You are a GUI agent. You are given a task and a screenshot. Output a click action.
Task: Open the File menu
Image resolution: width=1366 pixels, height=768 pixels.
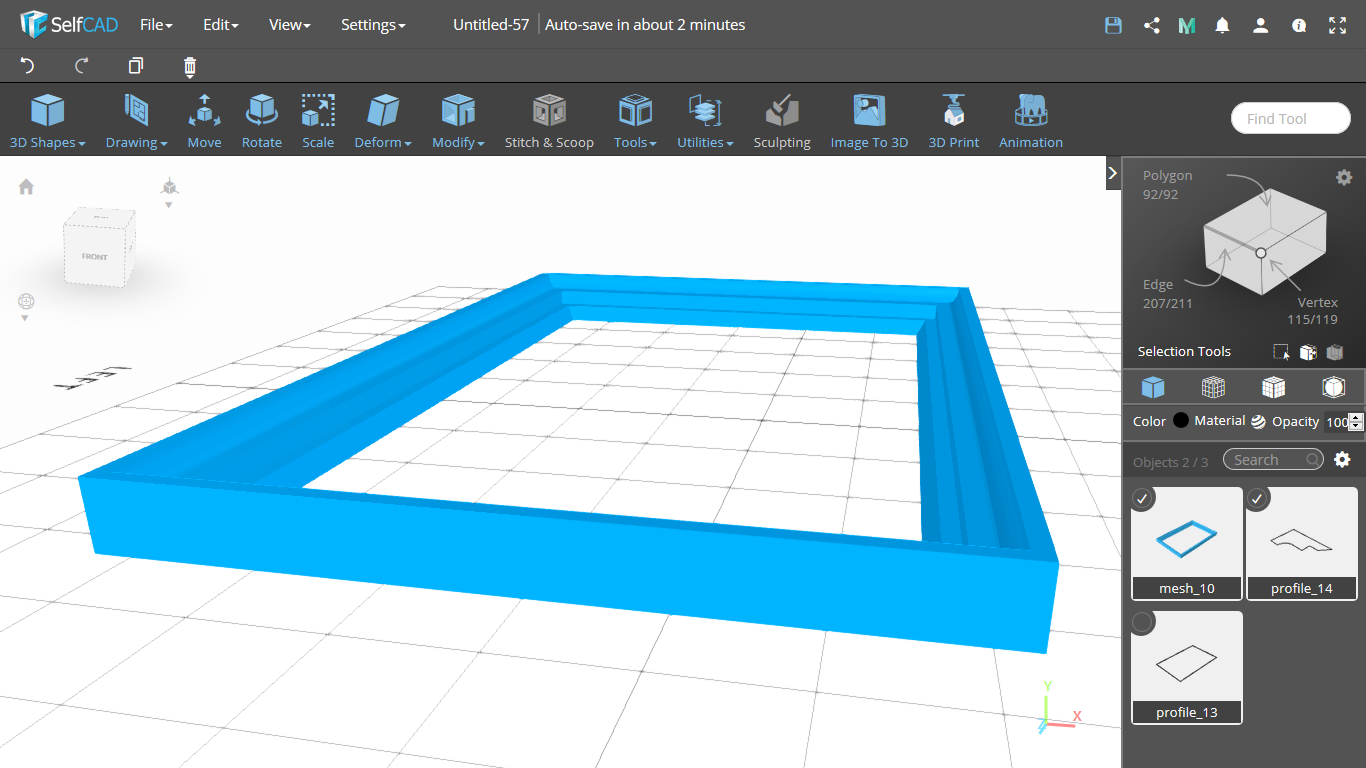click(x=156, y=25)
